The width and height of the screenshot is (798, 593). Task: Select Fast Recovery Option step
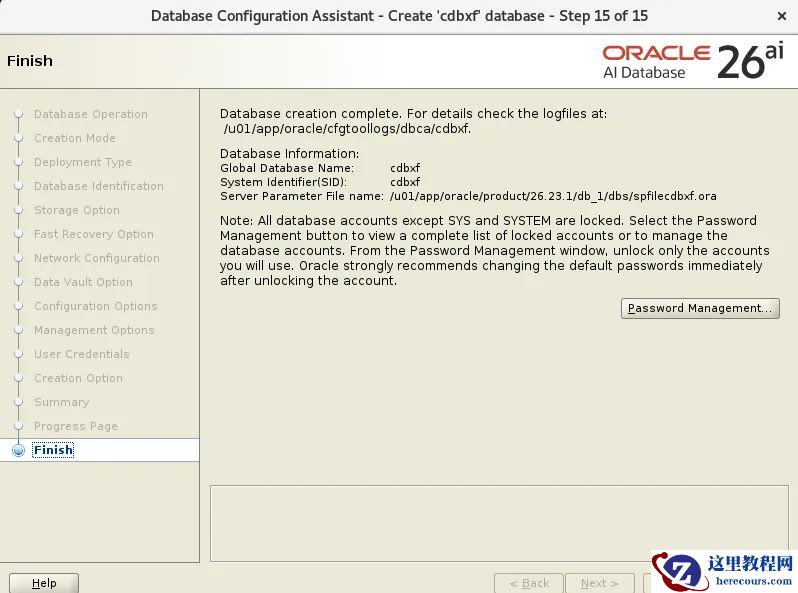pos(94,234)
